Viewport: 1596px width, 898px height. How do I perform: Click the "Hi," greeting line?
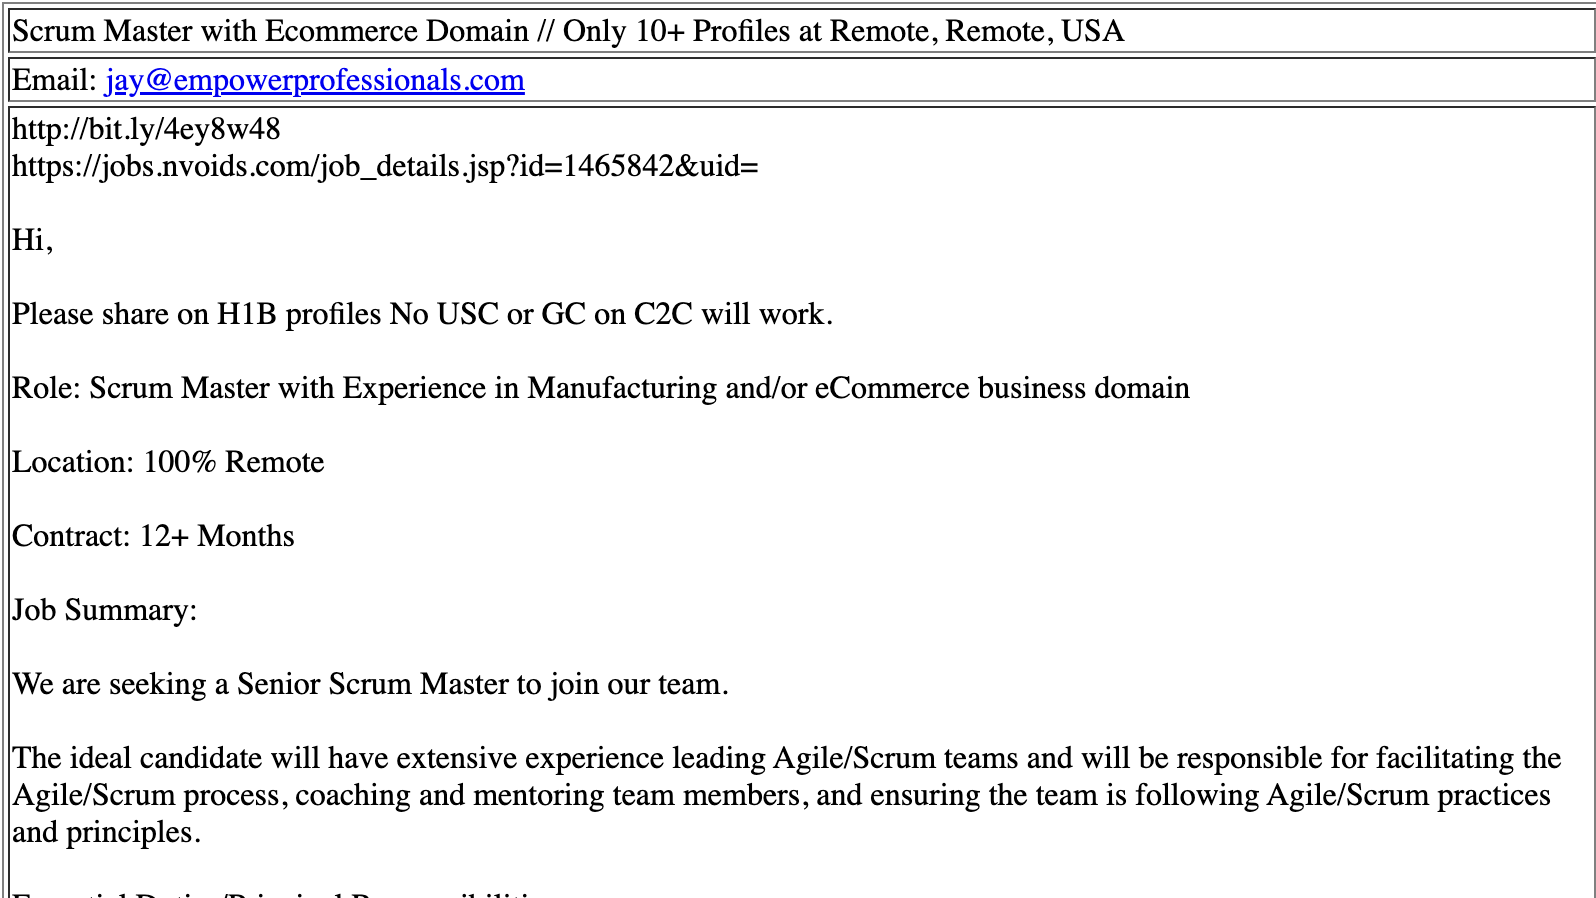(x=32, y=240)
